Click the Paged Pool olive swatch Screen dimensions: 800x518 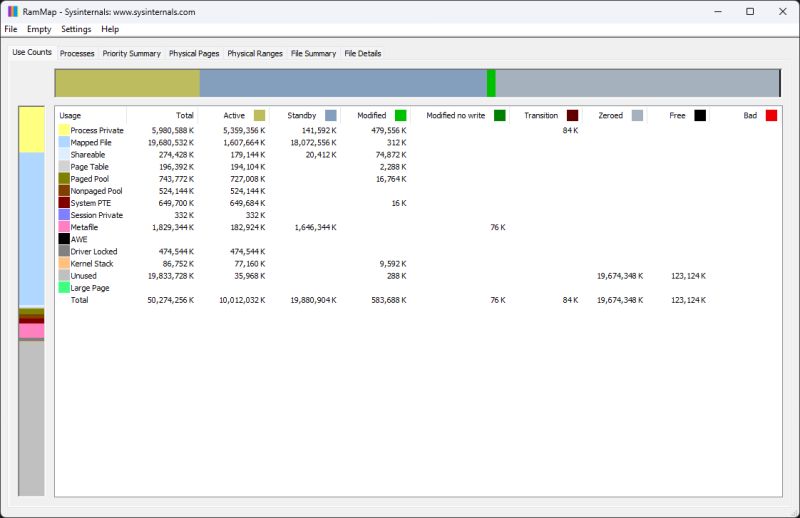(x=64, y=179)
